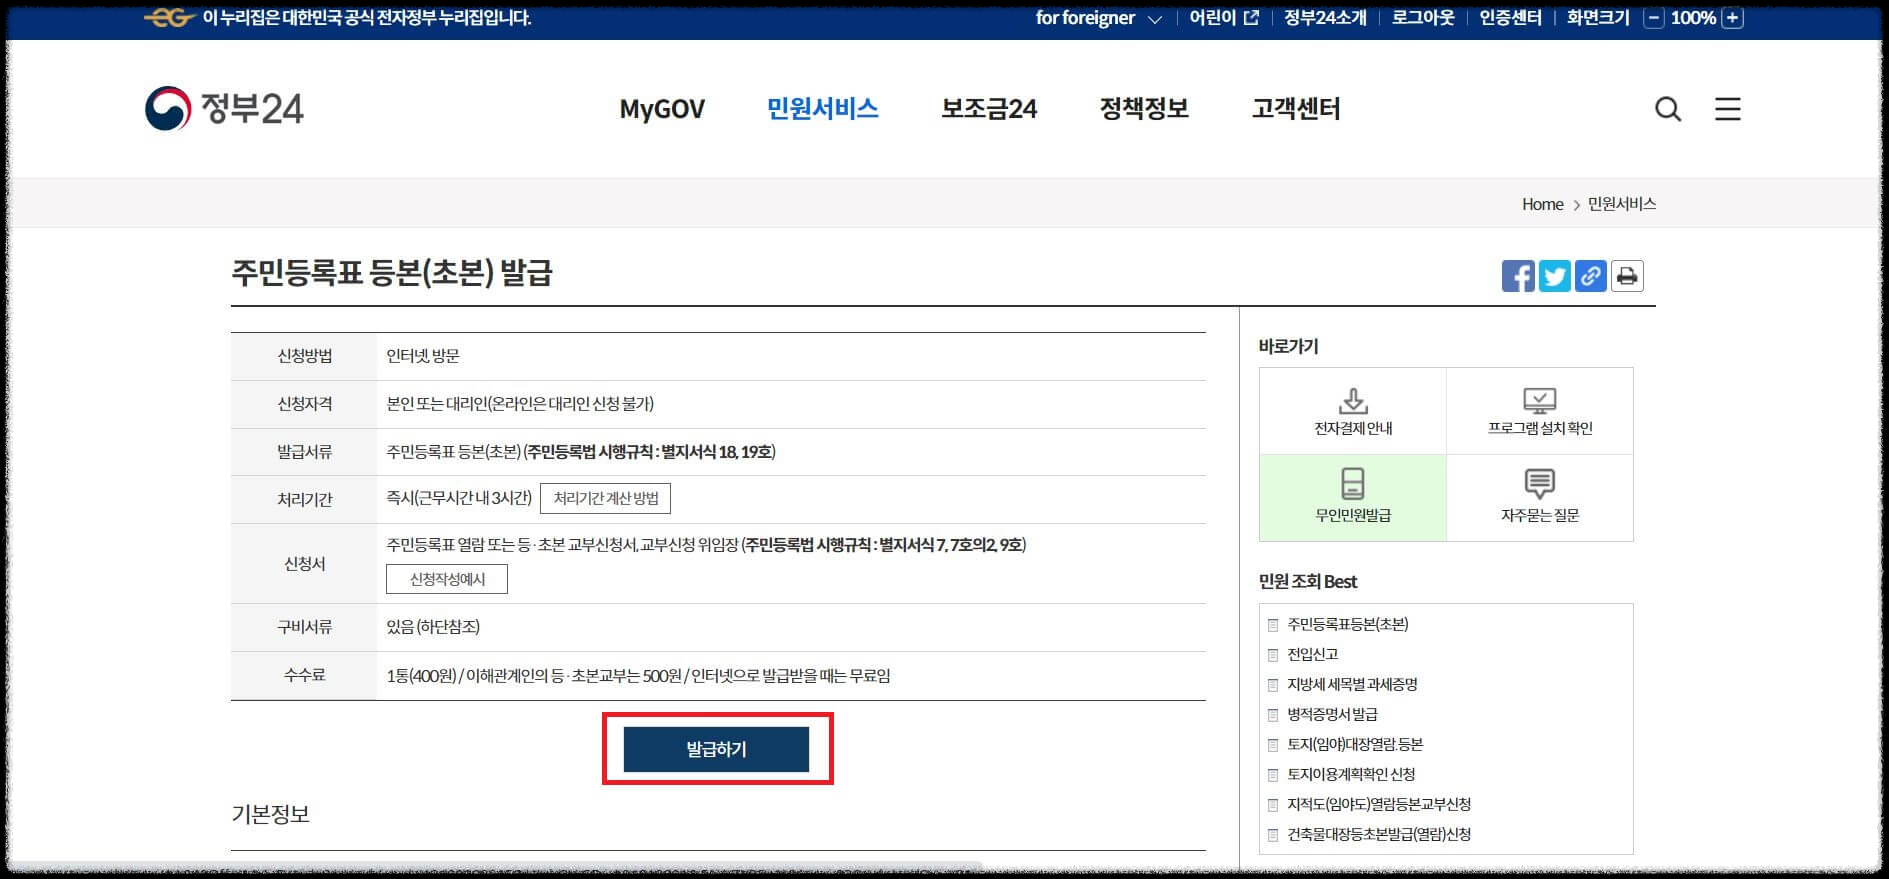Copy page link icon
Viewport: 1889px width, 879px height.
1590,276
